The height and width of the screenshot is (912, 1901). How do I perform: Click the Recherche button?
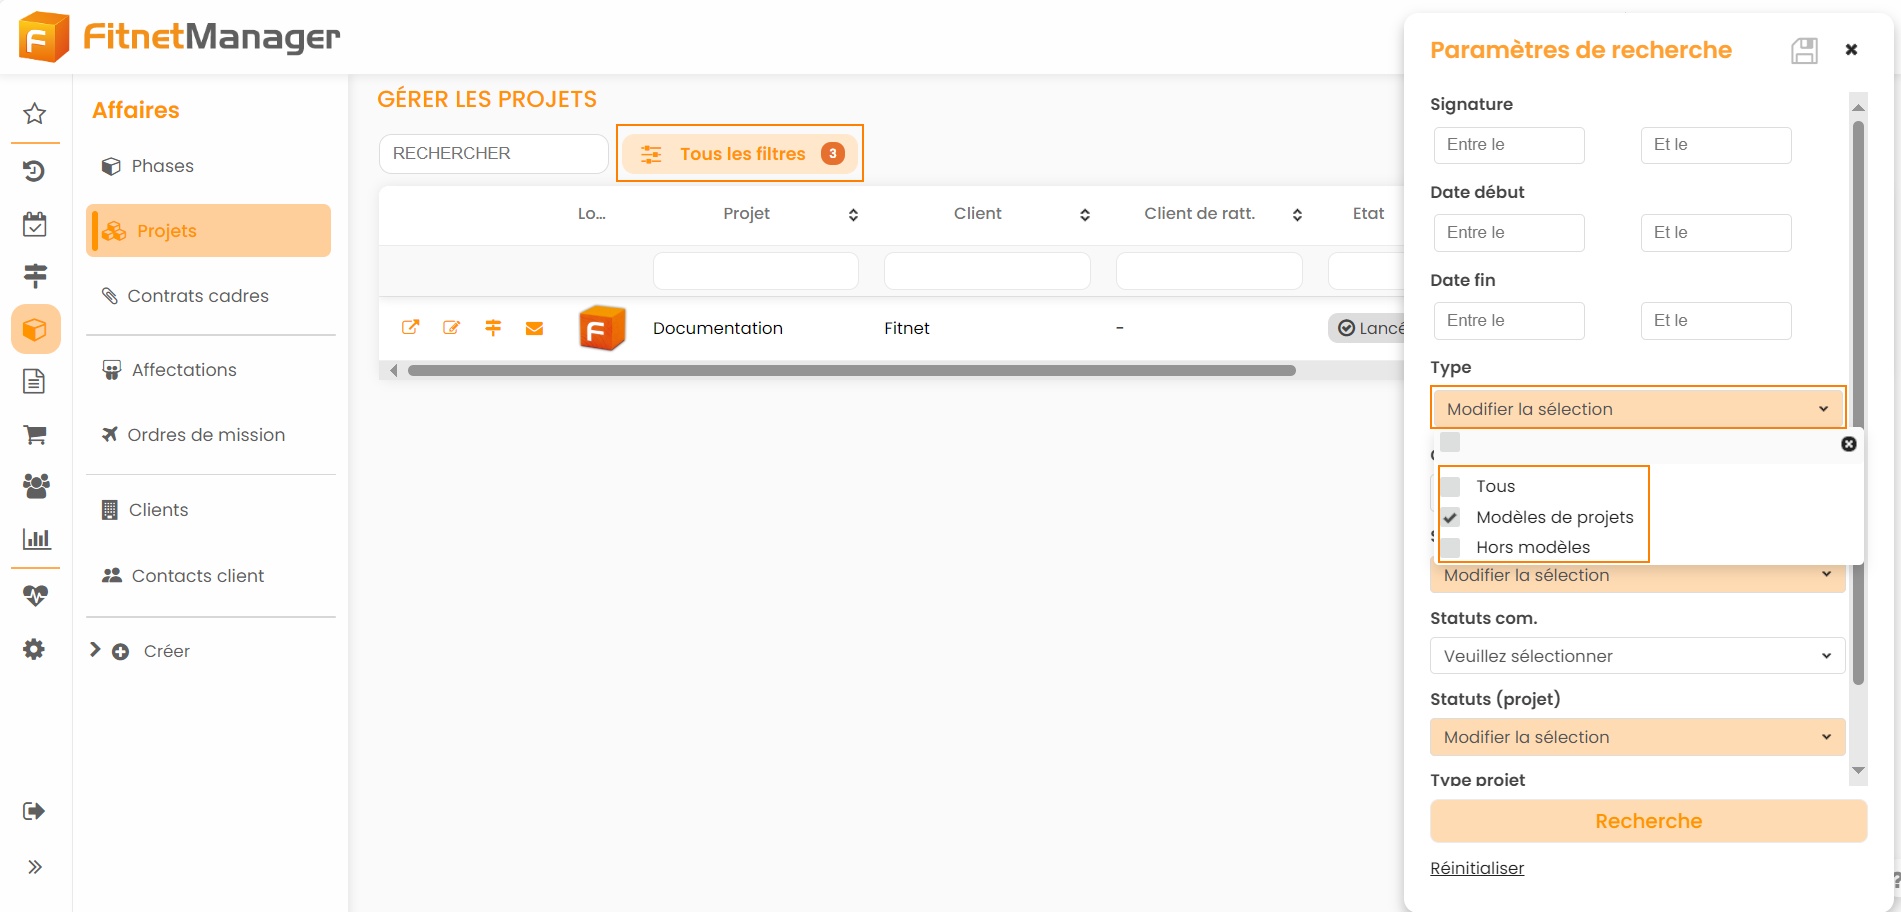(1648, 821)
